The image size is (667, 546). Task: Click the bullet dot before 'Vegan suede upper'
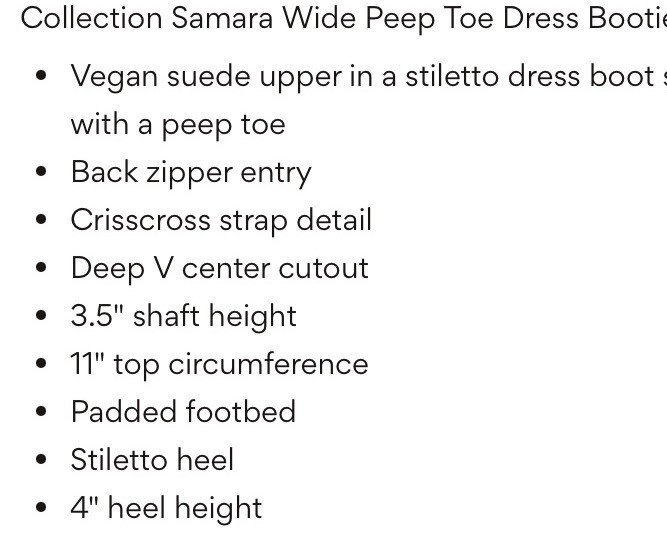(x=41, y=76)
